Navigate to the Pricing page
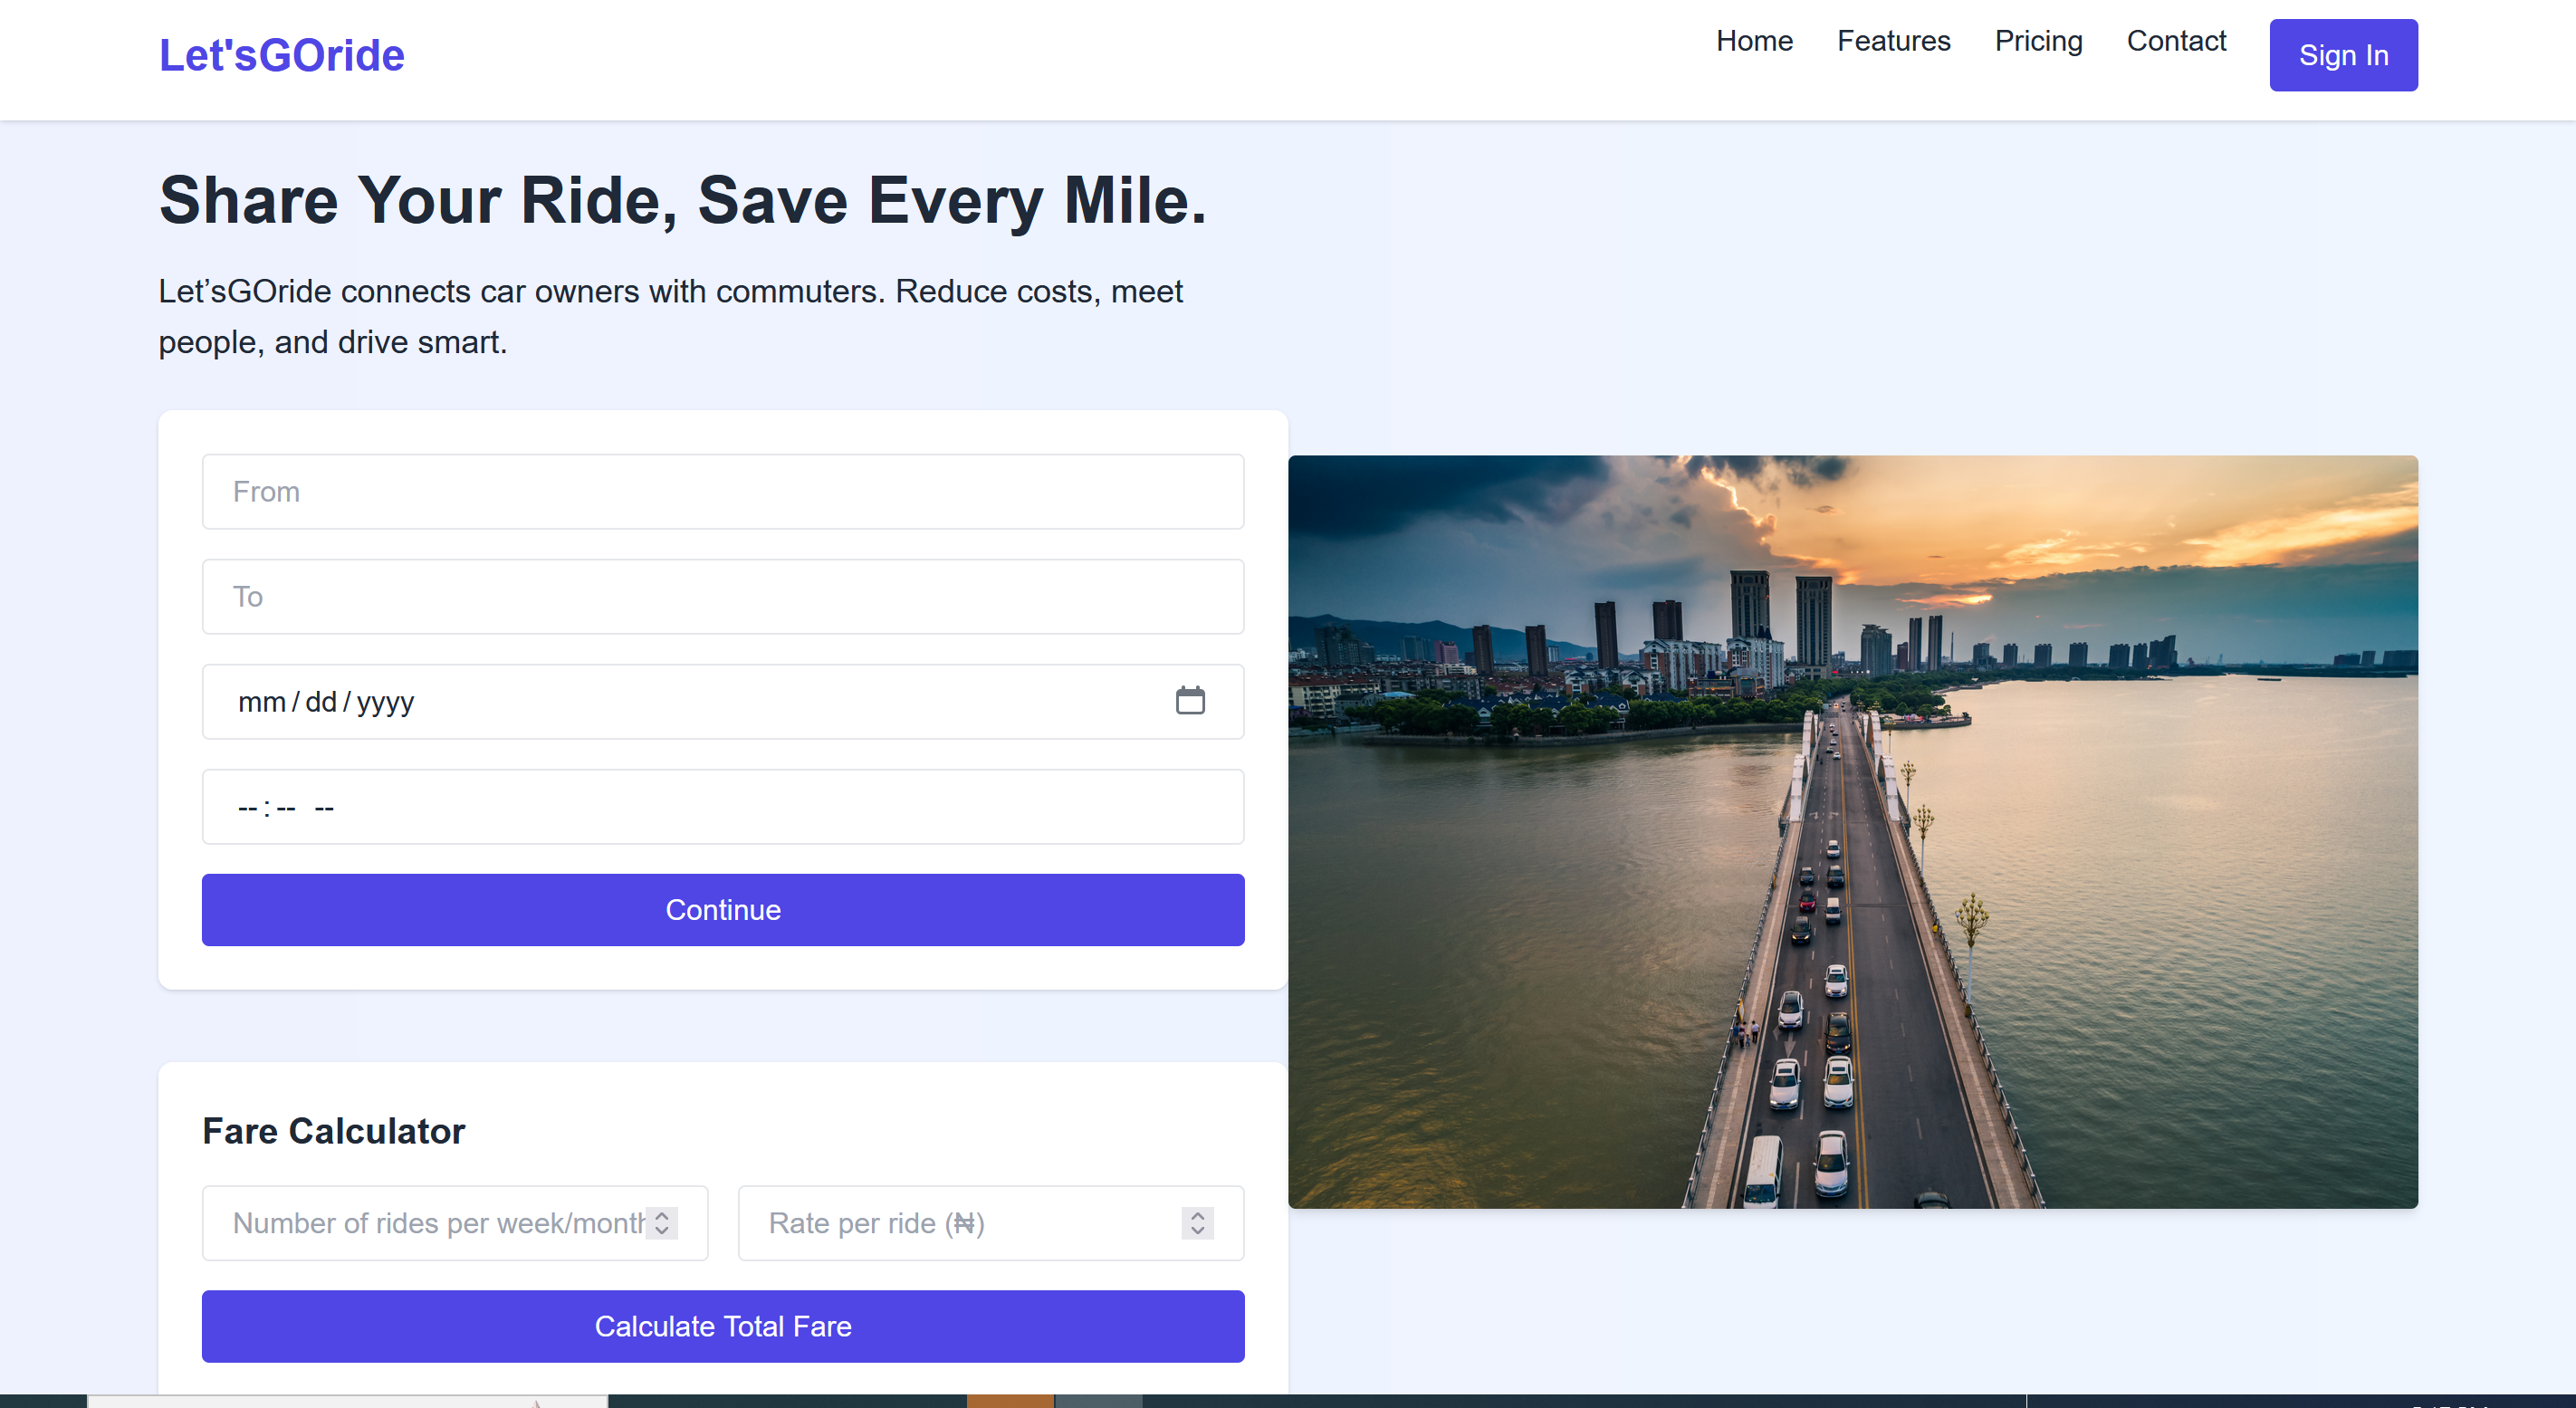The height and width of the screenshot is (1408, 2576). 2038,41
